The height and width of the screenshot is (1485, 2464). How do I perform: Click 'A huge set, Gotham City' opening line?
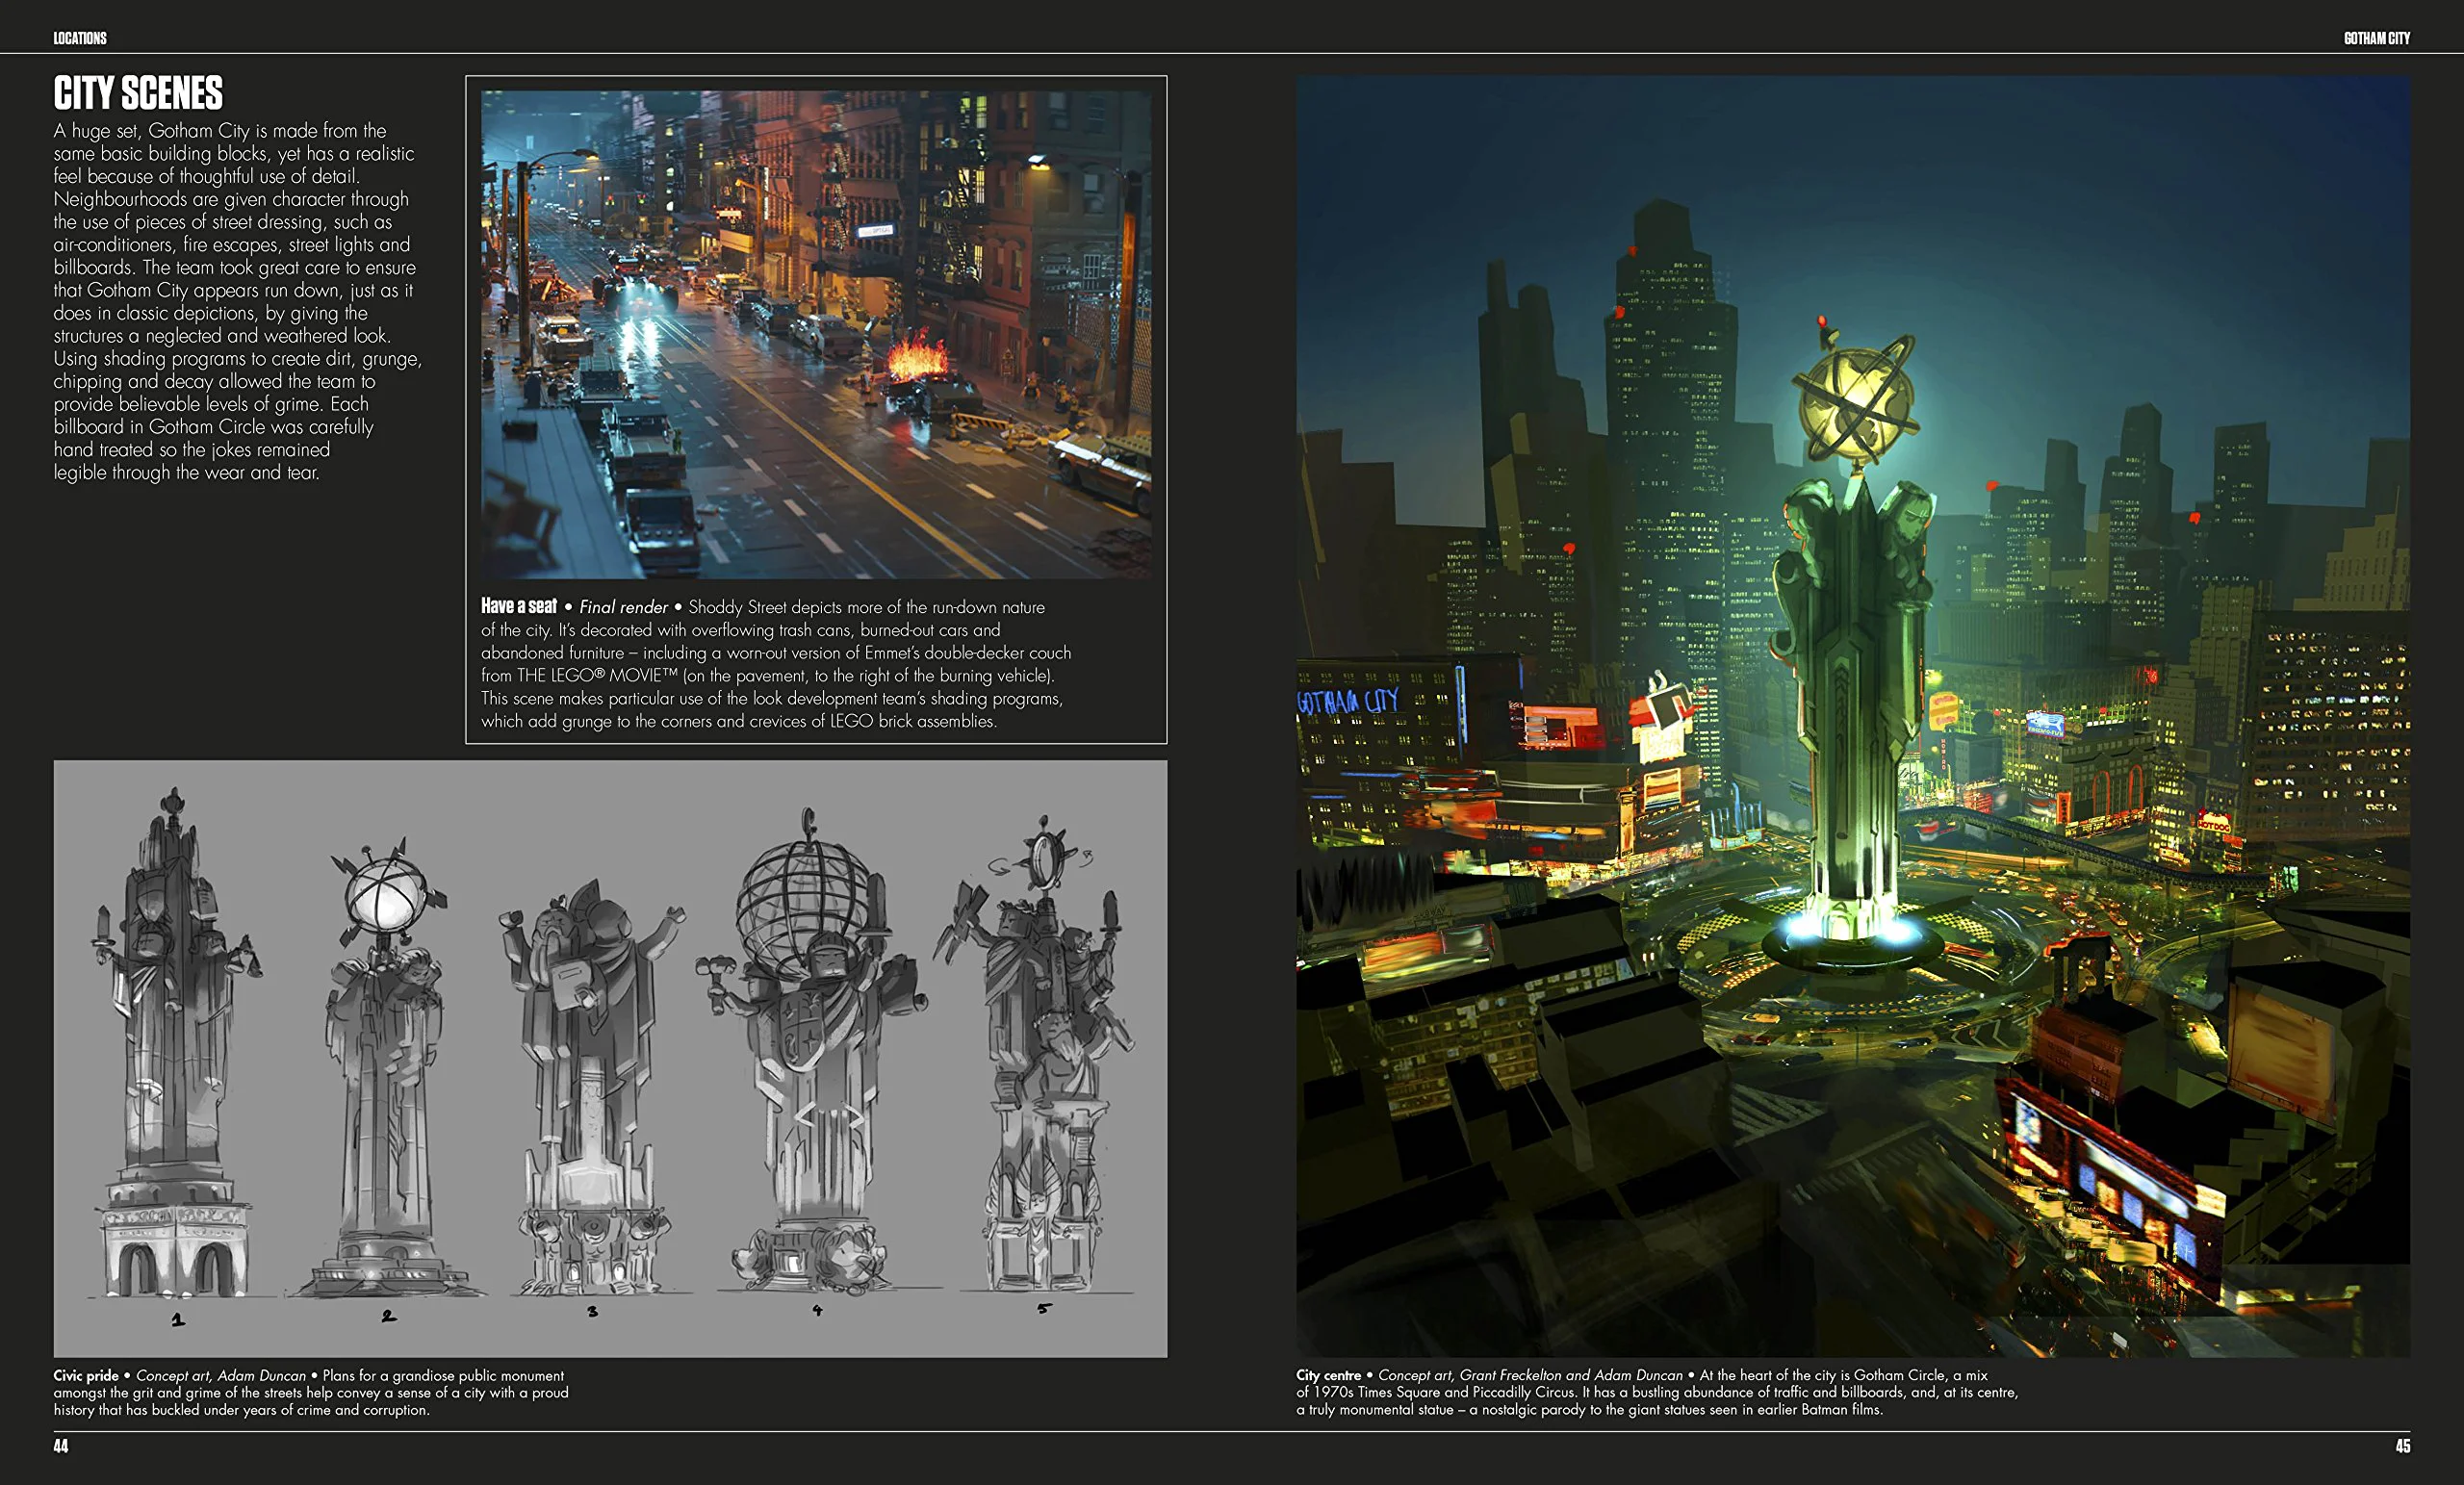pyautogui.click(x=220, y=131)
